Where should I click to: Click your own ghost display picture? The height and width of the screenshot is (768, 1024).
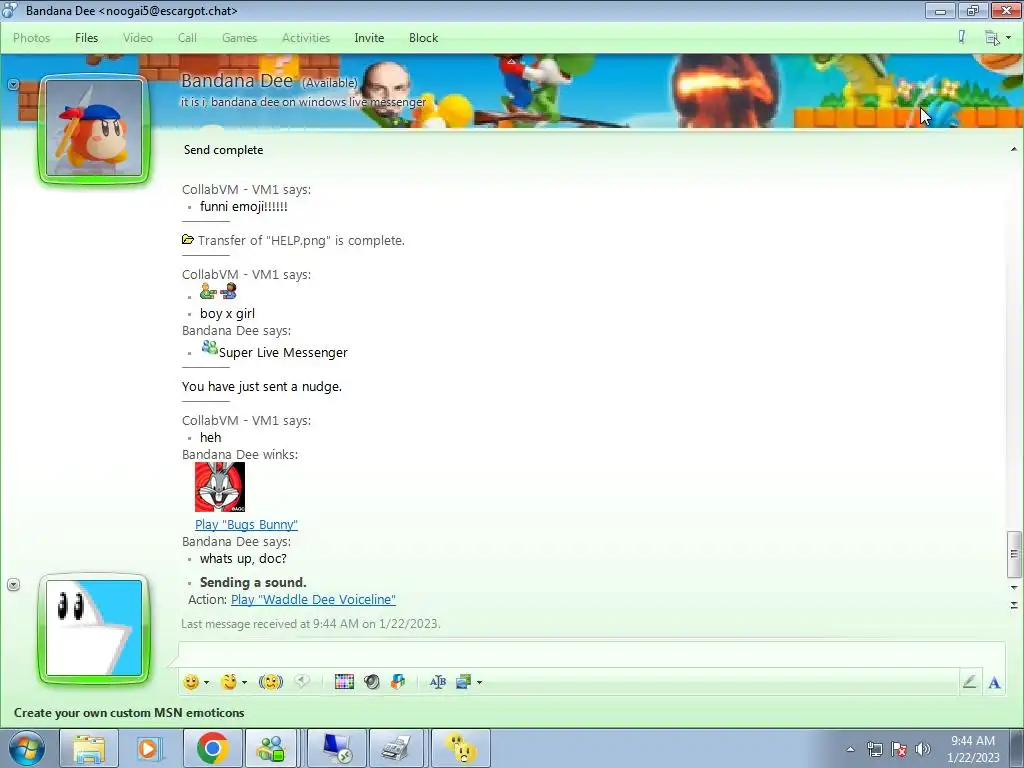[94, 628]
